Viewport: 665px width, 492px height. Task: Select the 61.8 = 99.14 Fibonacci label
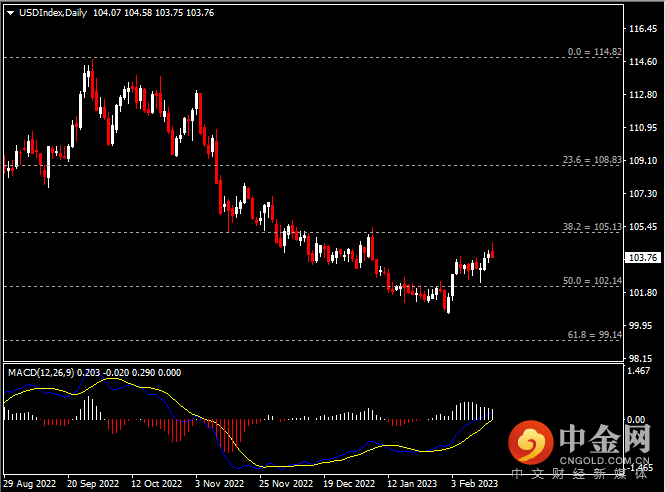[594, 335]
